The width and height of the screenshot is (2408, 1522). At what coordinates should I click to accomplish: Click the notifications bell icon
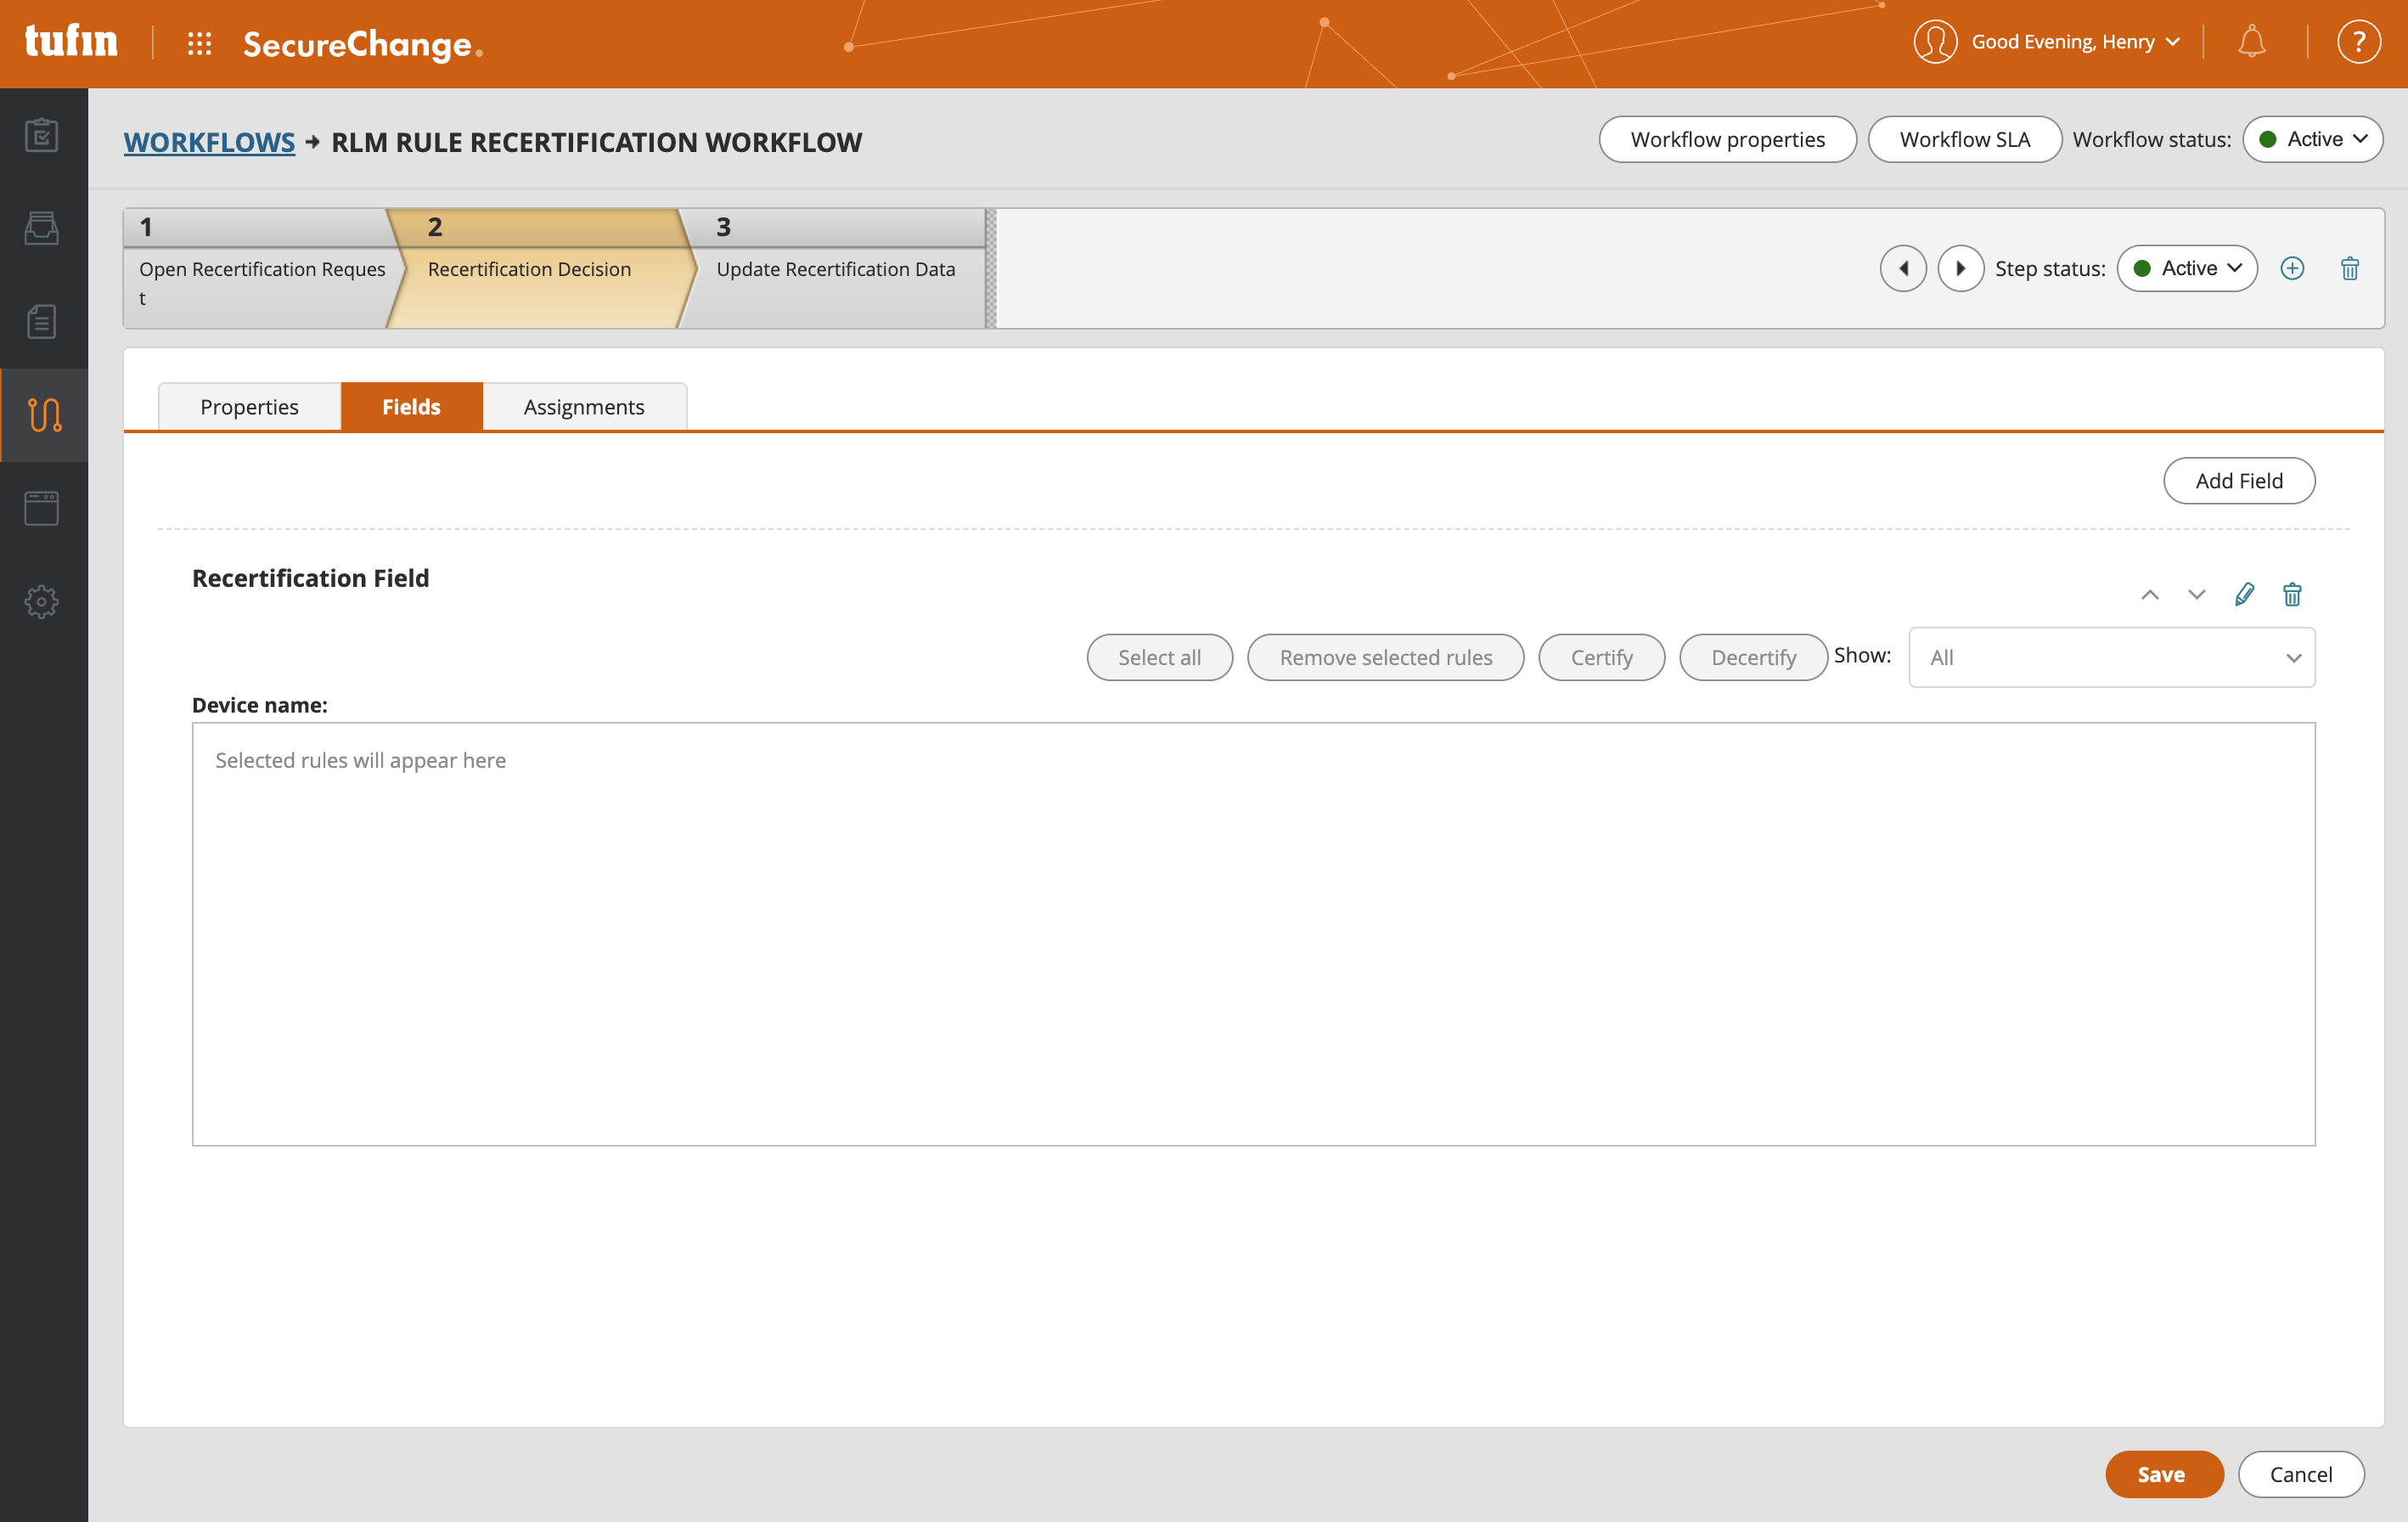(x=2251, y=42)
